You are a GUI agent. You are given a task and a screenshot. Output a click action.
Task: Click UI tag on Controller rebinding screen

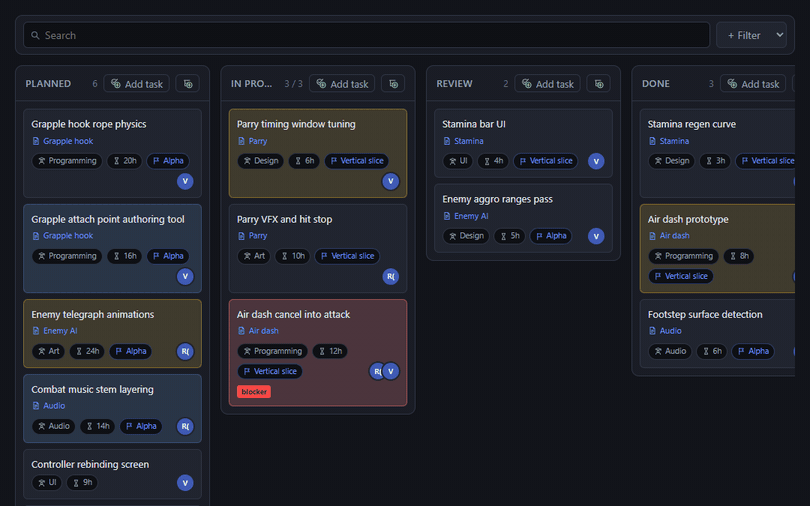pyautogui.click(x=47, y=483)
